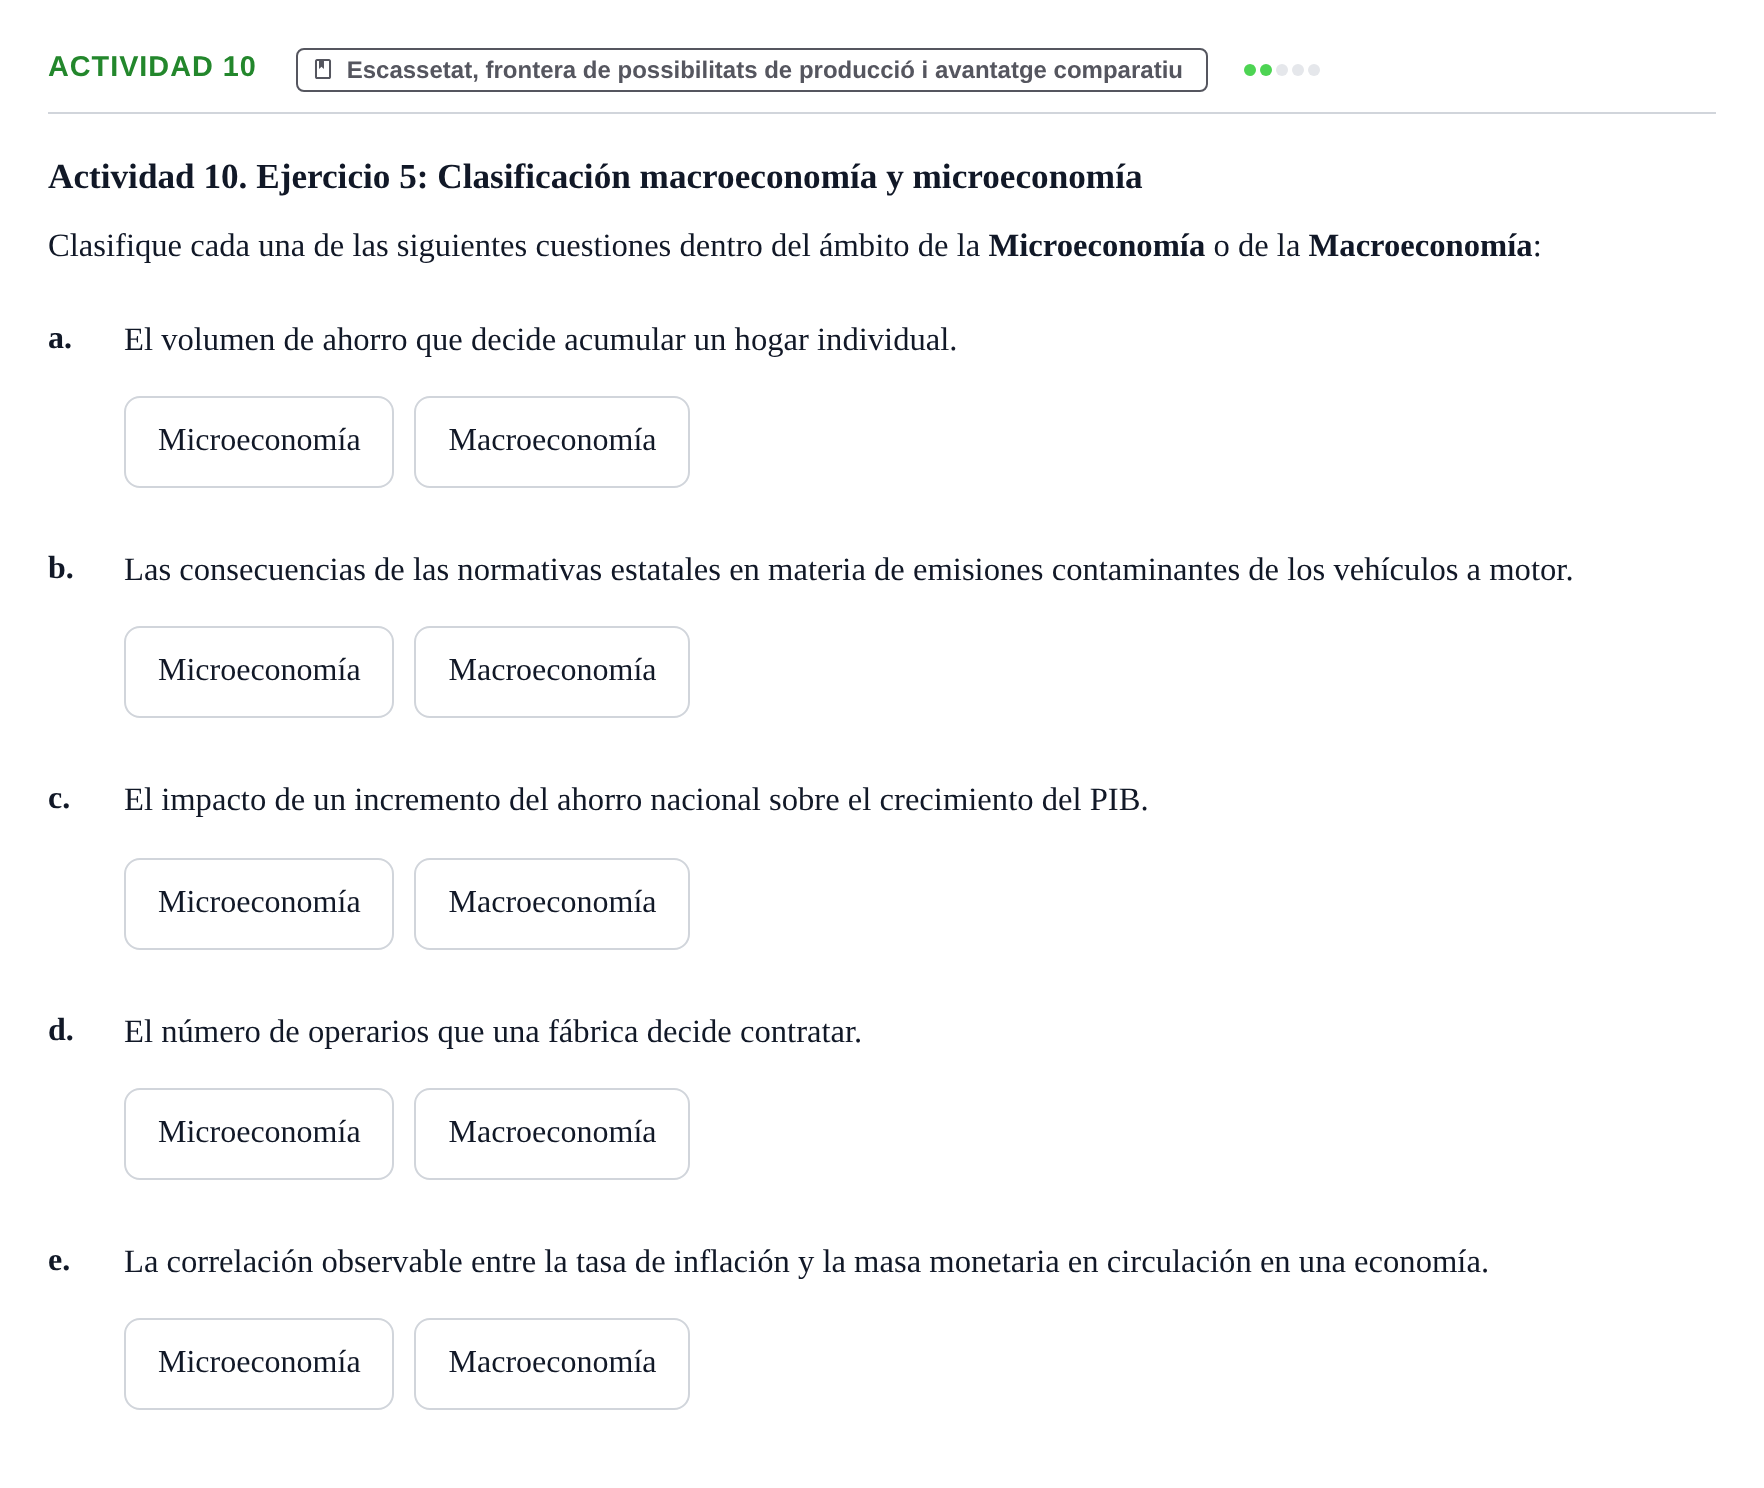The height and width of the screenshot is (1488, 1764).
Task: Click the progress dots indicator
Action: [x=1281, y=70]
